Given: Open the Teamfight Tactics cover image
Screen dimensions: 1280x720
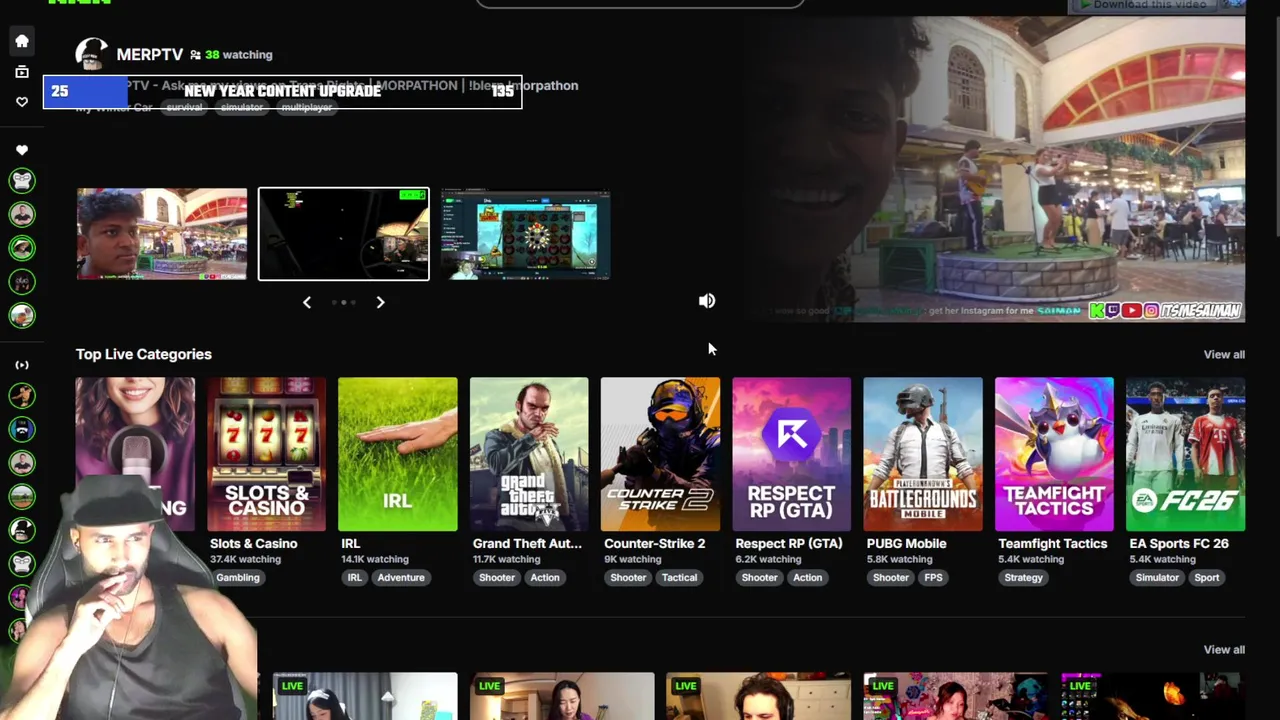Looking at the screenshot, I should tap(1054, 454).
